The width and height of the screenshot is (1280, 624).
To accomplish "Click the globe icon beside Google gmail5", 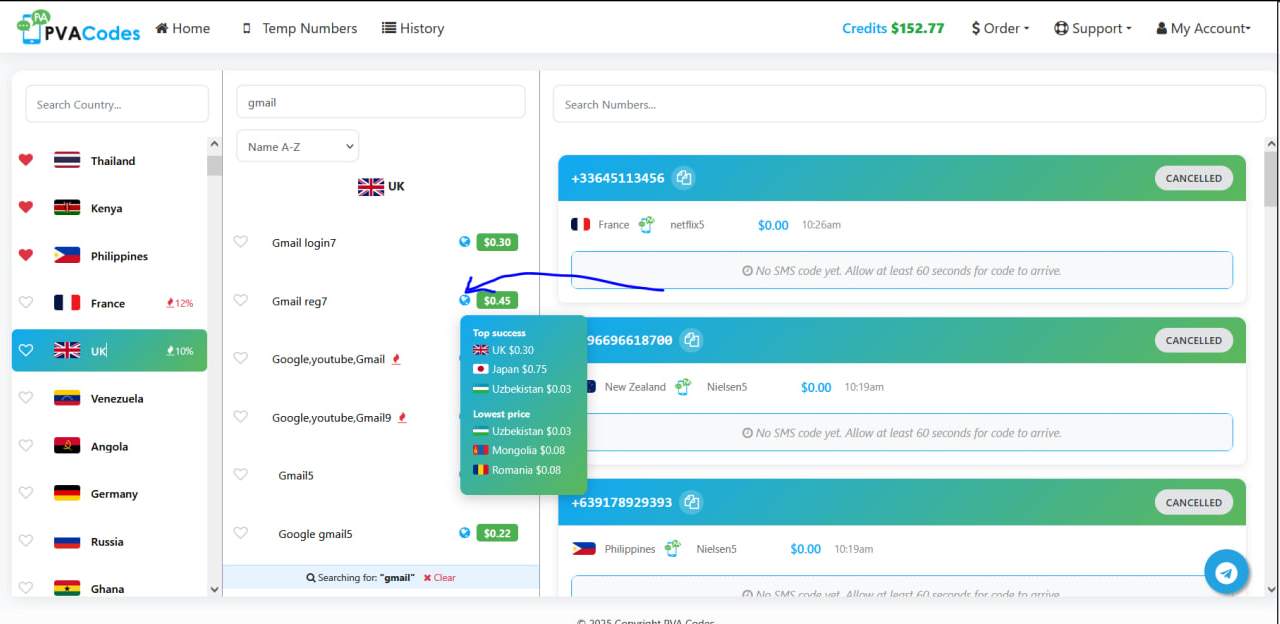I will pos(464,533).
